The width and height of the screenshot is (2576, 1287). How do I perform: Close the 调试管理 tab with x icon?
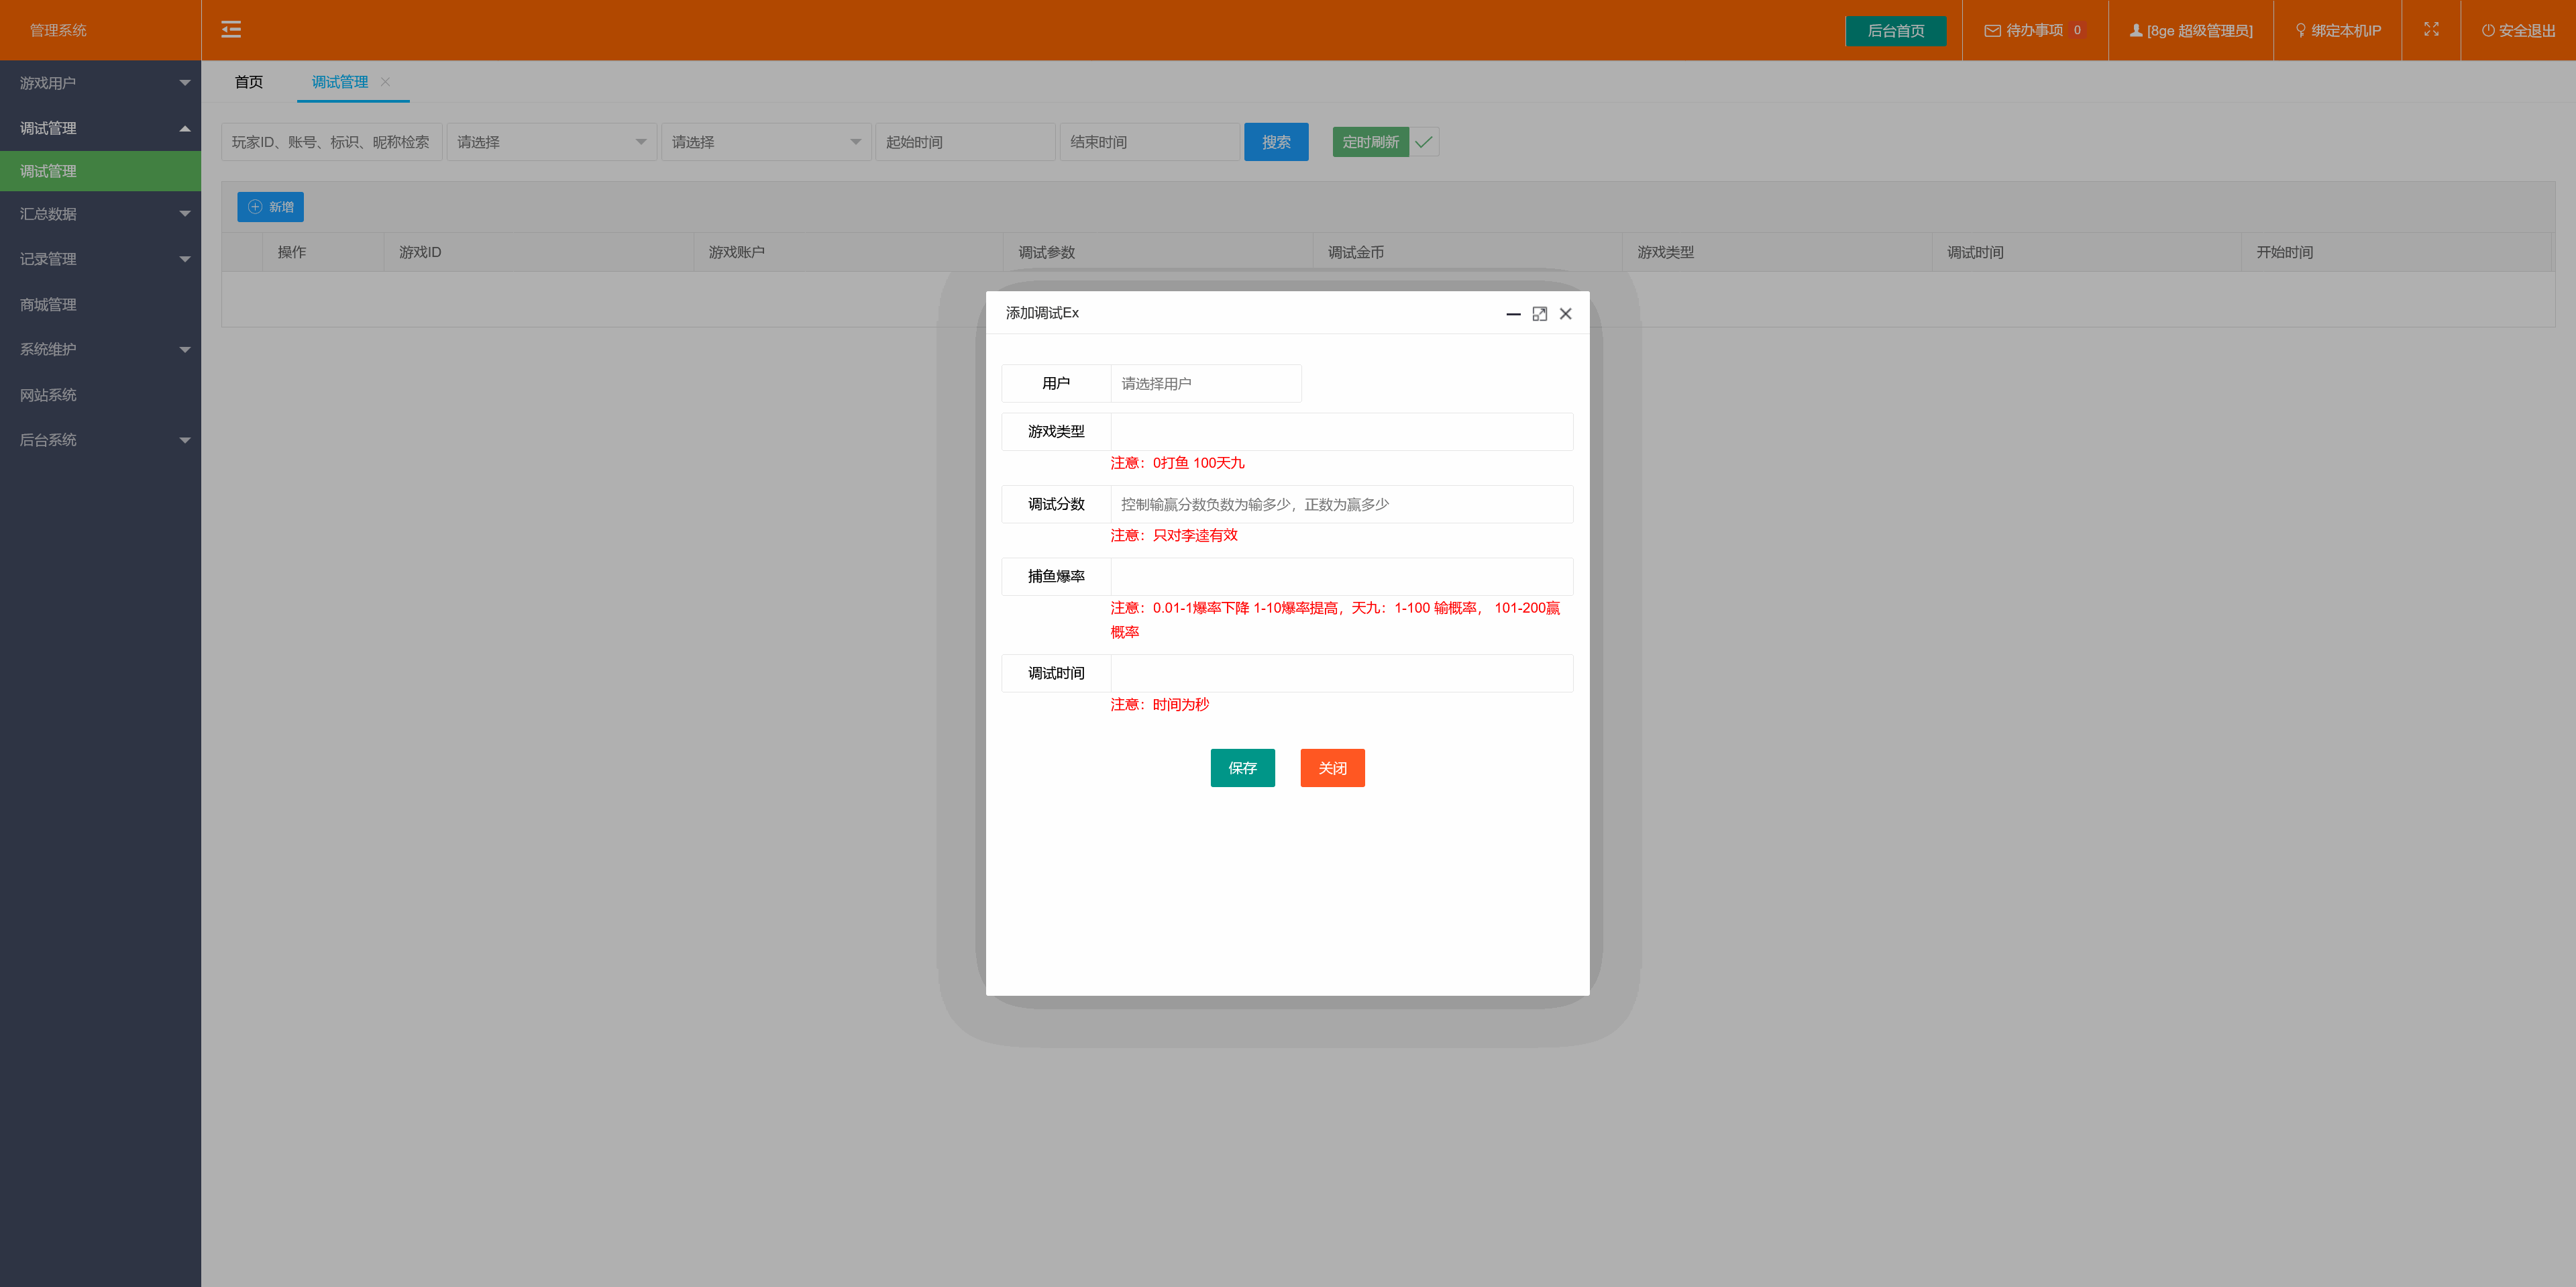click(x=385, y=82)
